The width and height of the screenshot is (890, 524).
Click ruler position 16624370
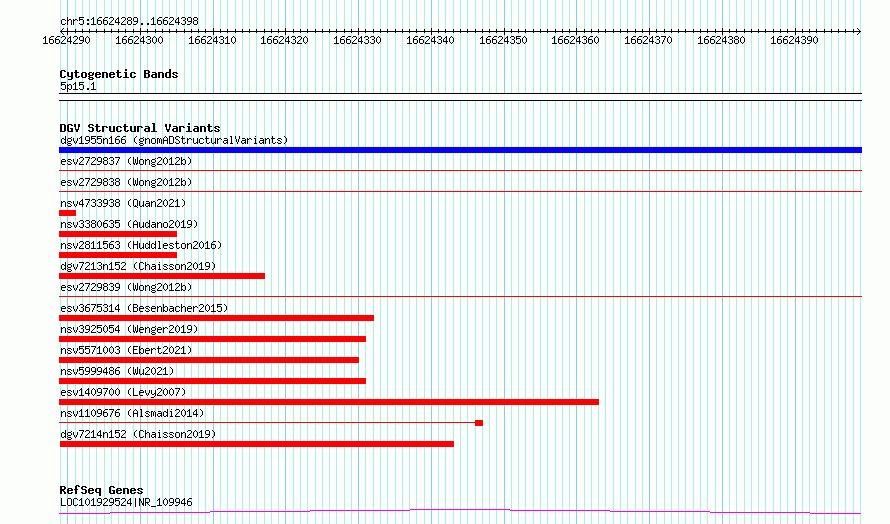coord(648,40)
